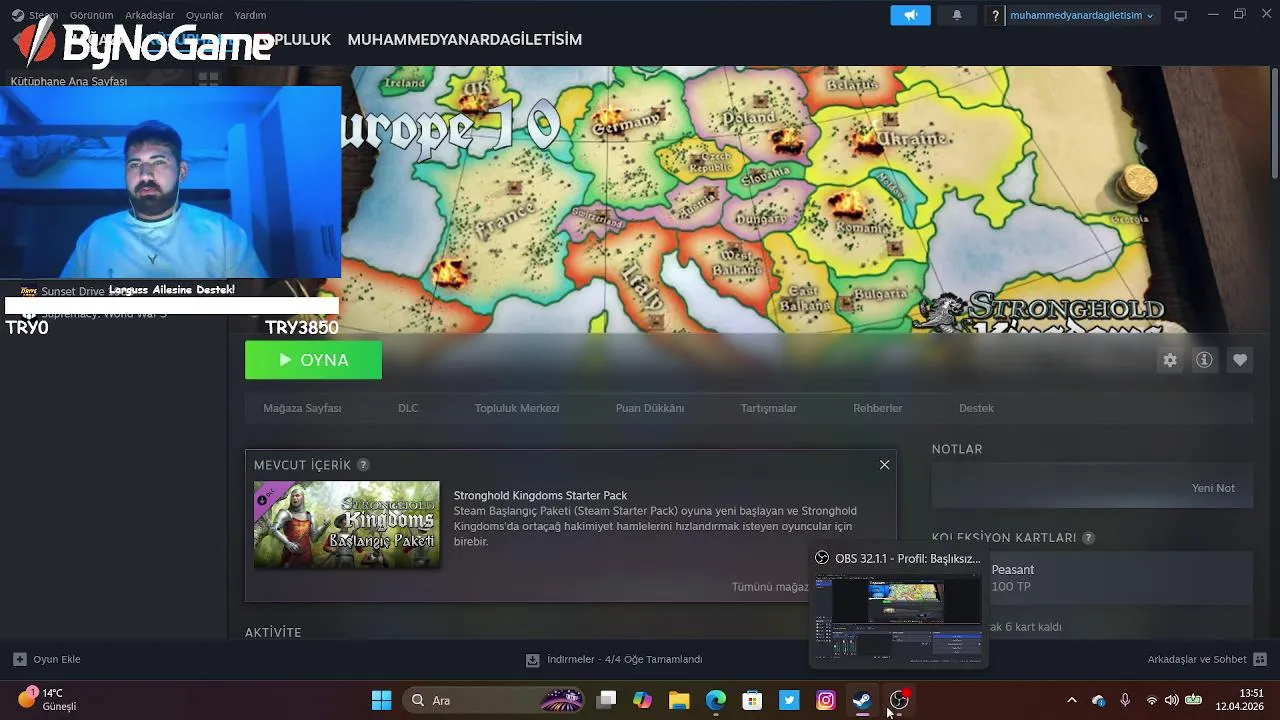Click help icon beside KOLEKSİYON KARTLARI

pyautogui.click(x=1089, y=538)
